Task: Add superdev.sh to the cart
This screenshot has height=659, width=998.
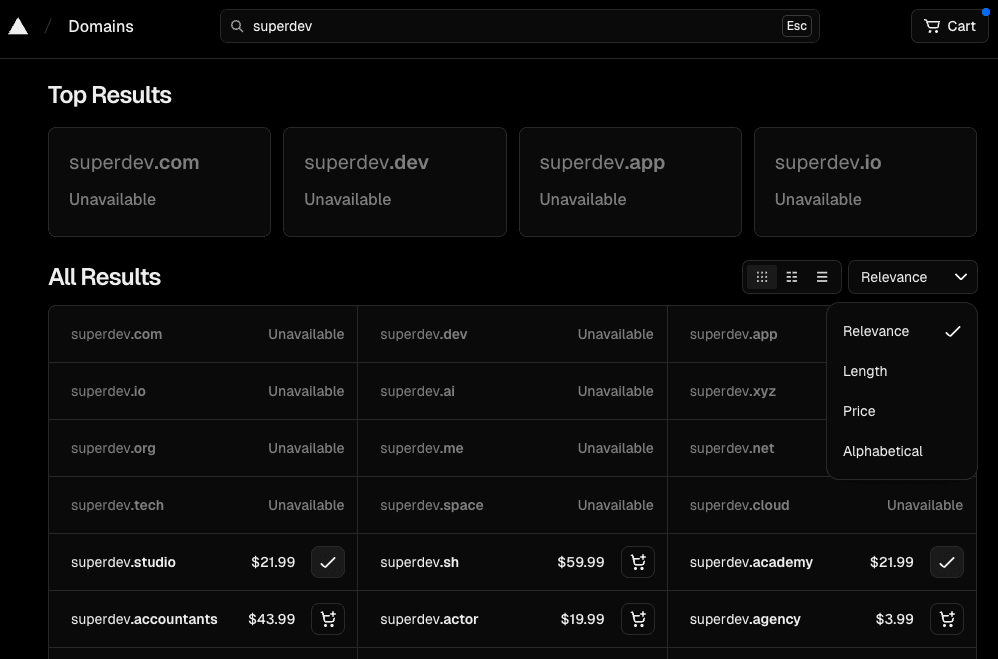Action: click(638, 562)
